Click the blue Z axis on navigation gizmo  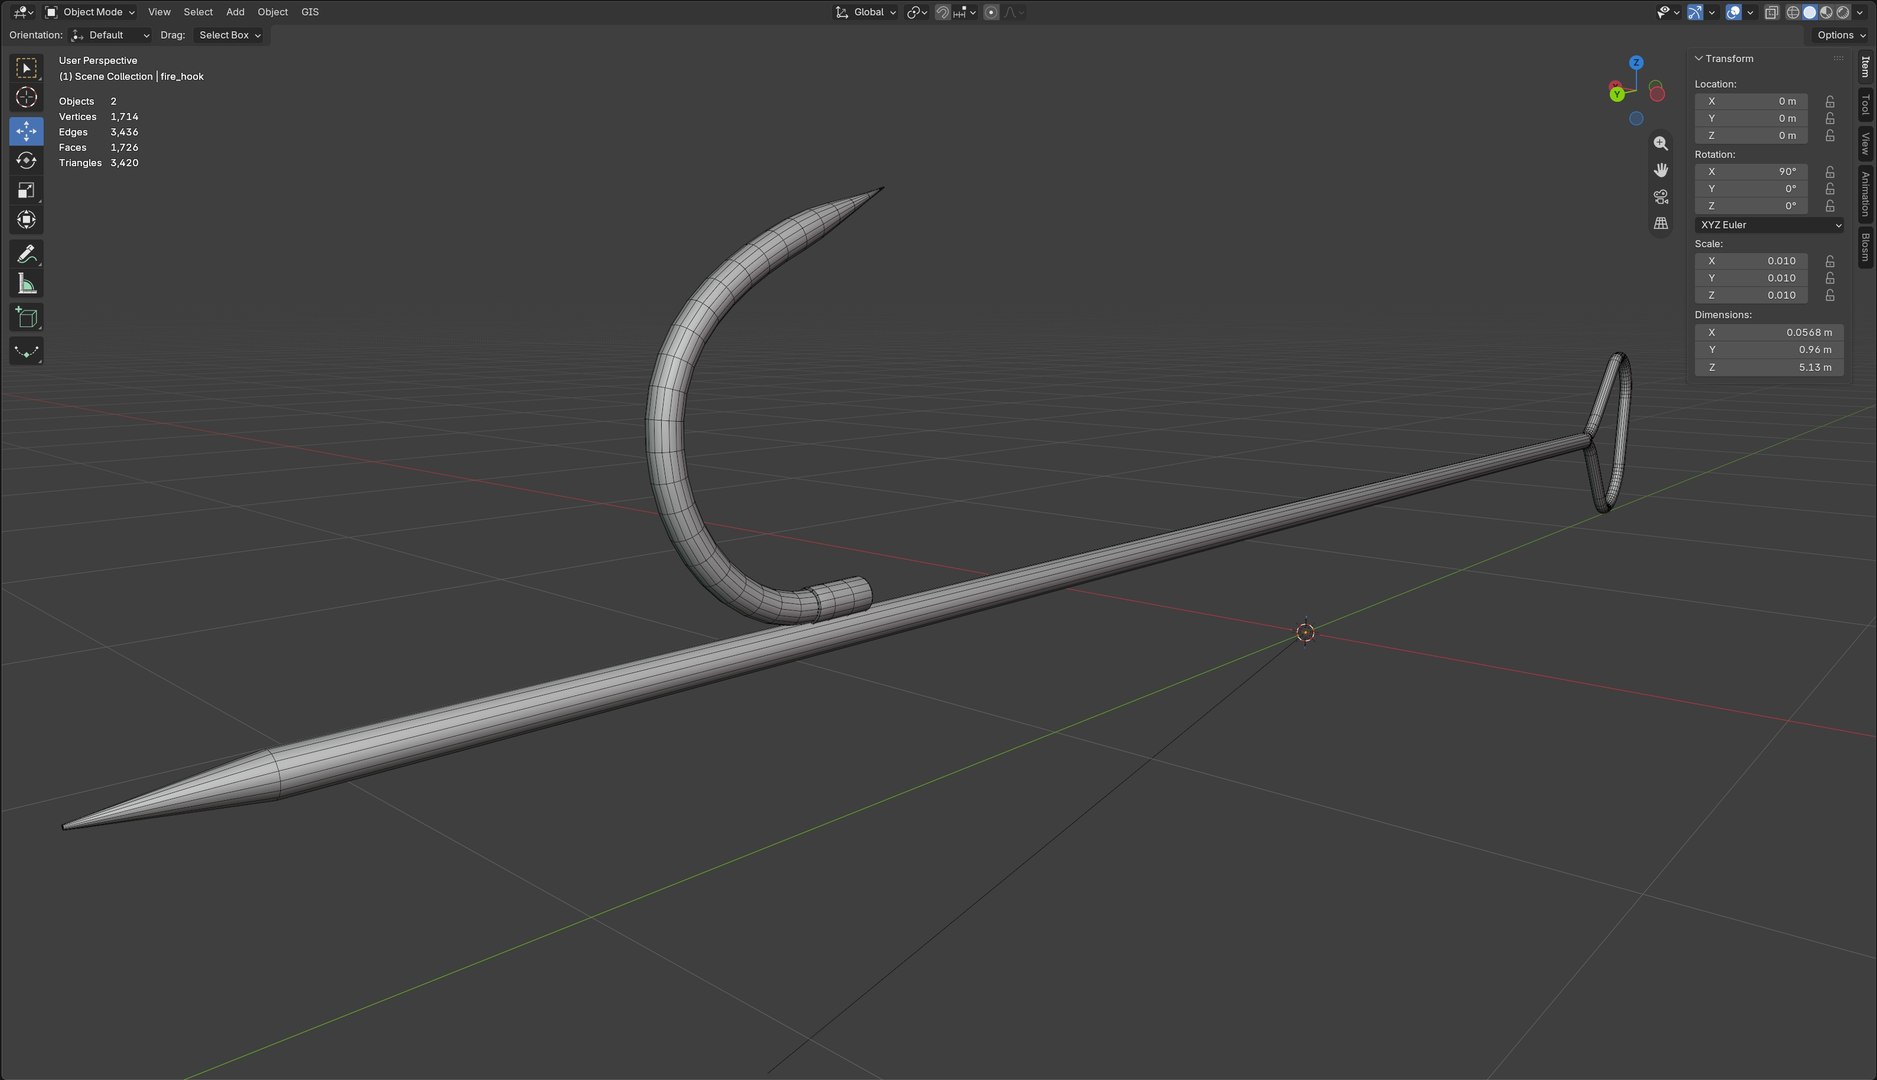click(x=1636, y=62)
